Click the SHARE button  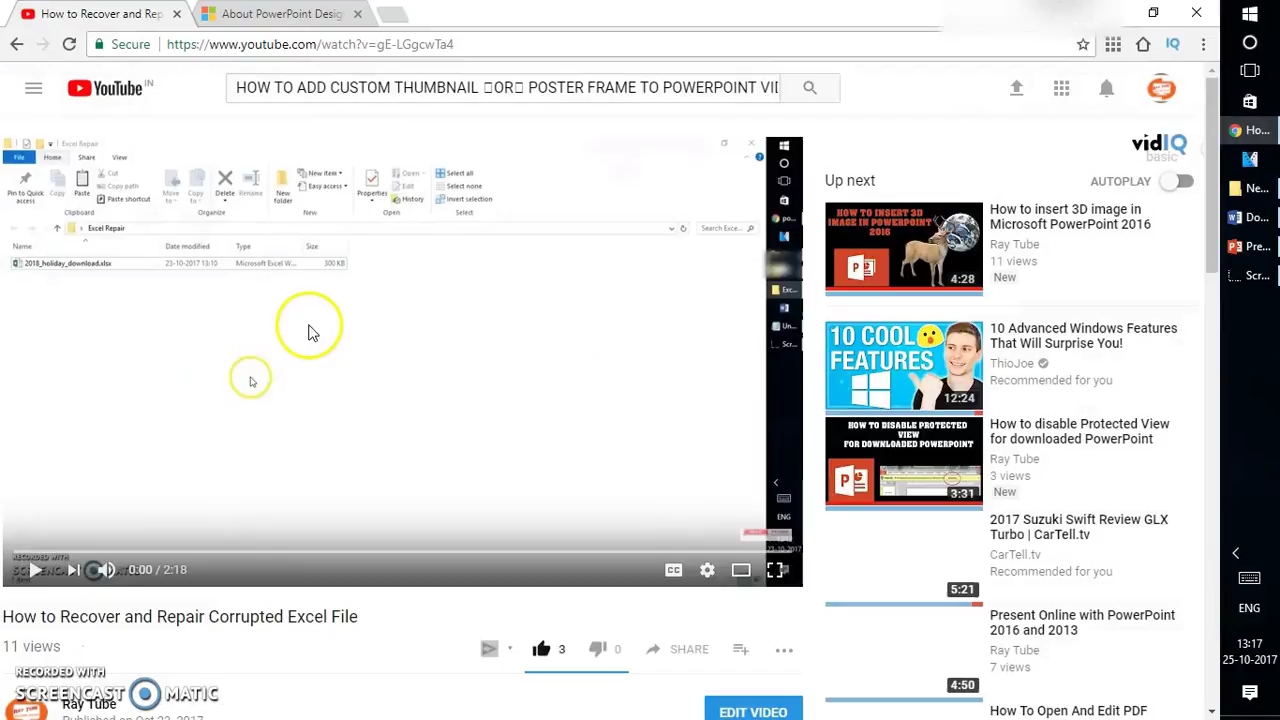click(677, 649)
